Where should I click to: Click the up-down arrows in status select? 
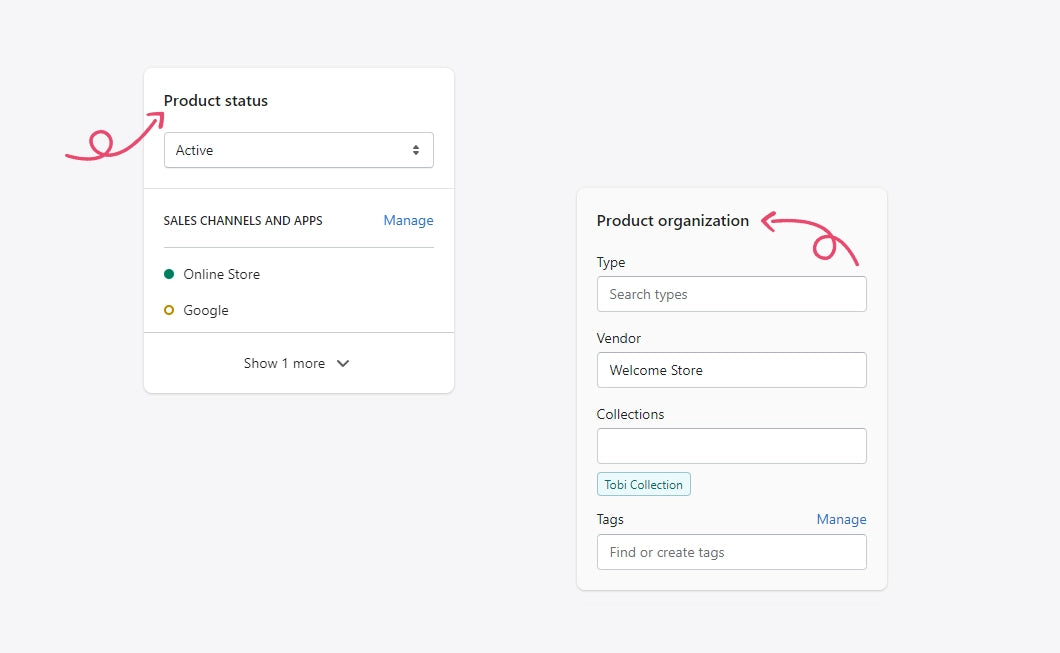point(416,150)
